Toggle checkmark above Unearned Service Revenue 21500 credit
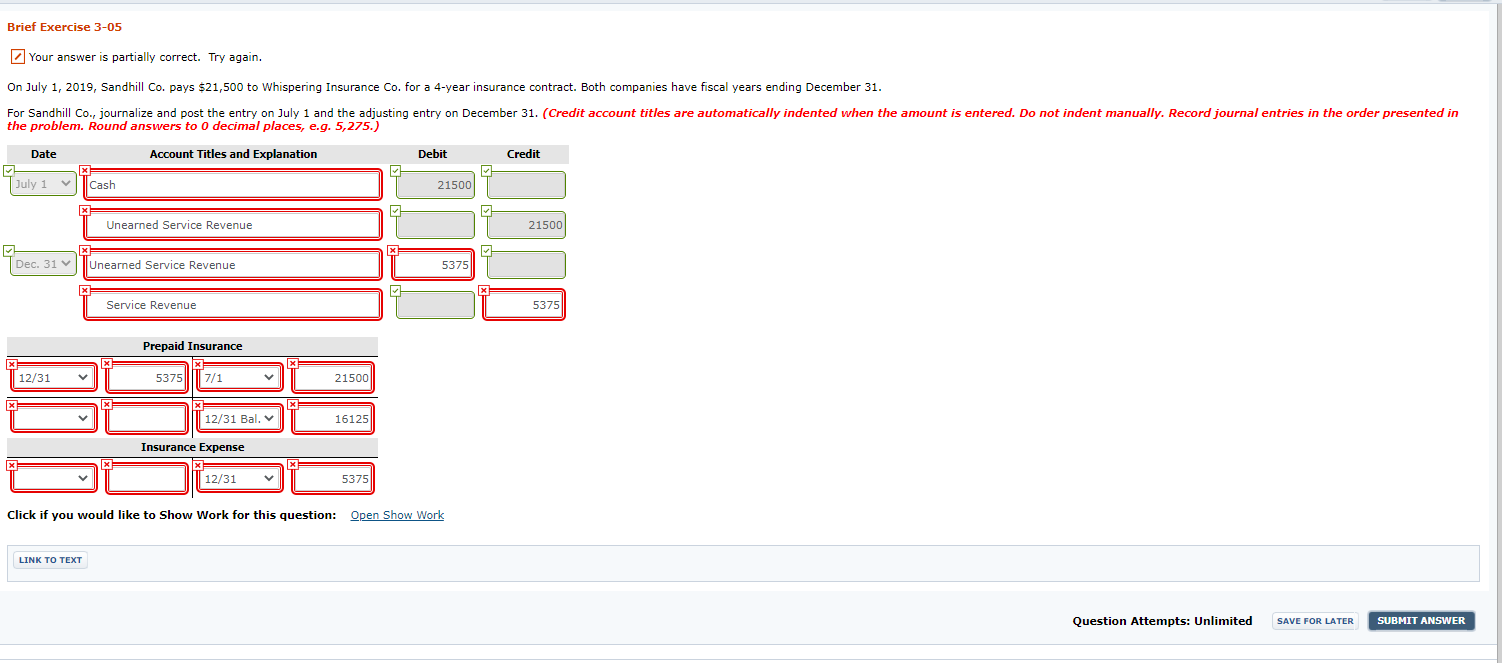Image resolution: width=1502 pixels, height=663 pixels. click(486, 210)
